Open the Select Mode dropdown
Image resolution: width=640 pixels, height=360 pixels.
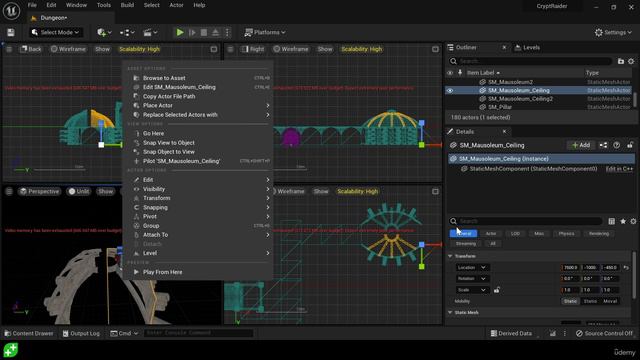[x=55, y=32]
